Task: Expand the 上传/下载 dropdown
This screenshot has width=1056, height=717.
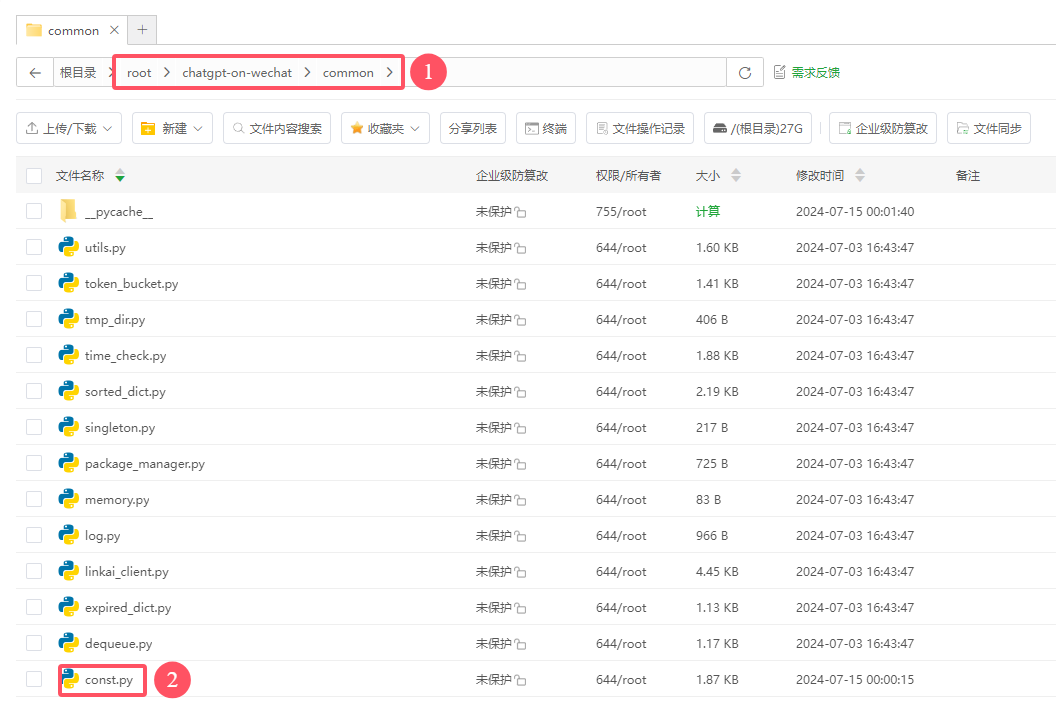Action: 69,128
